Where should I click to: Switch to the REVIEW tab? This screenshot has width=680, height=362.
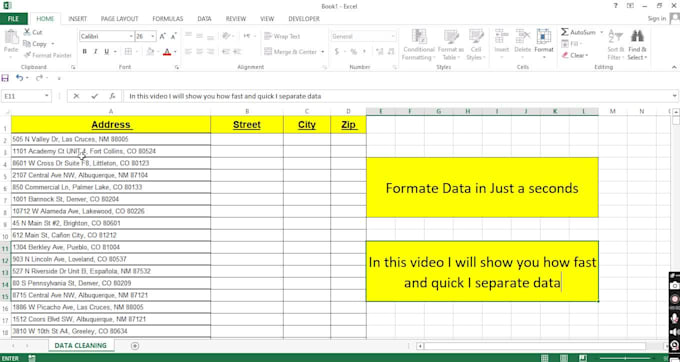[236, 19]
